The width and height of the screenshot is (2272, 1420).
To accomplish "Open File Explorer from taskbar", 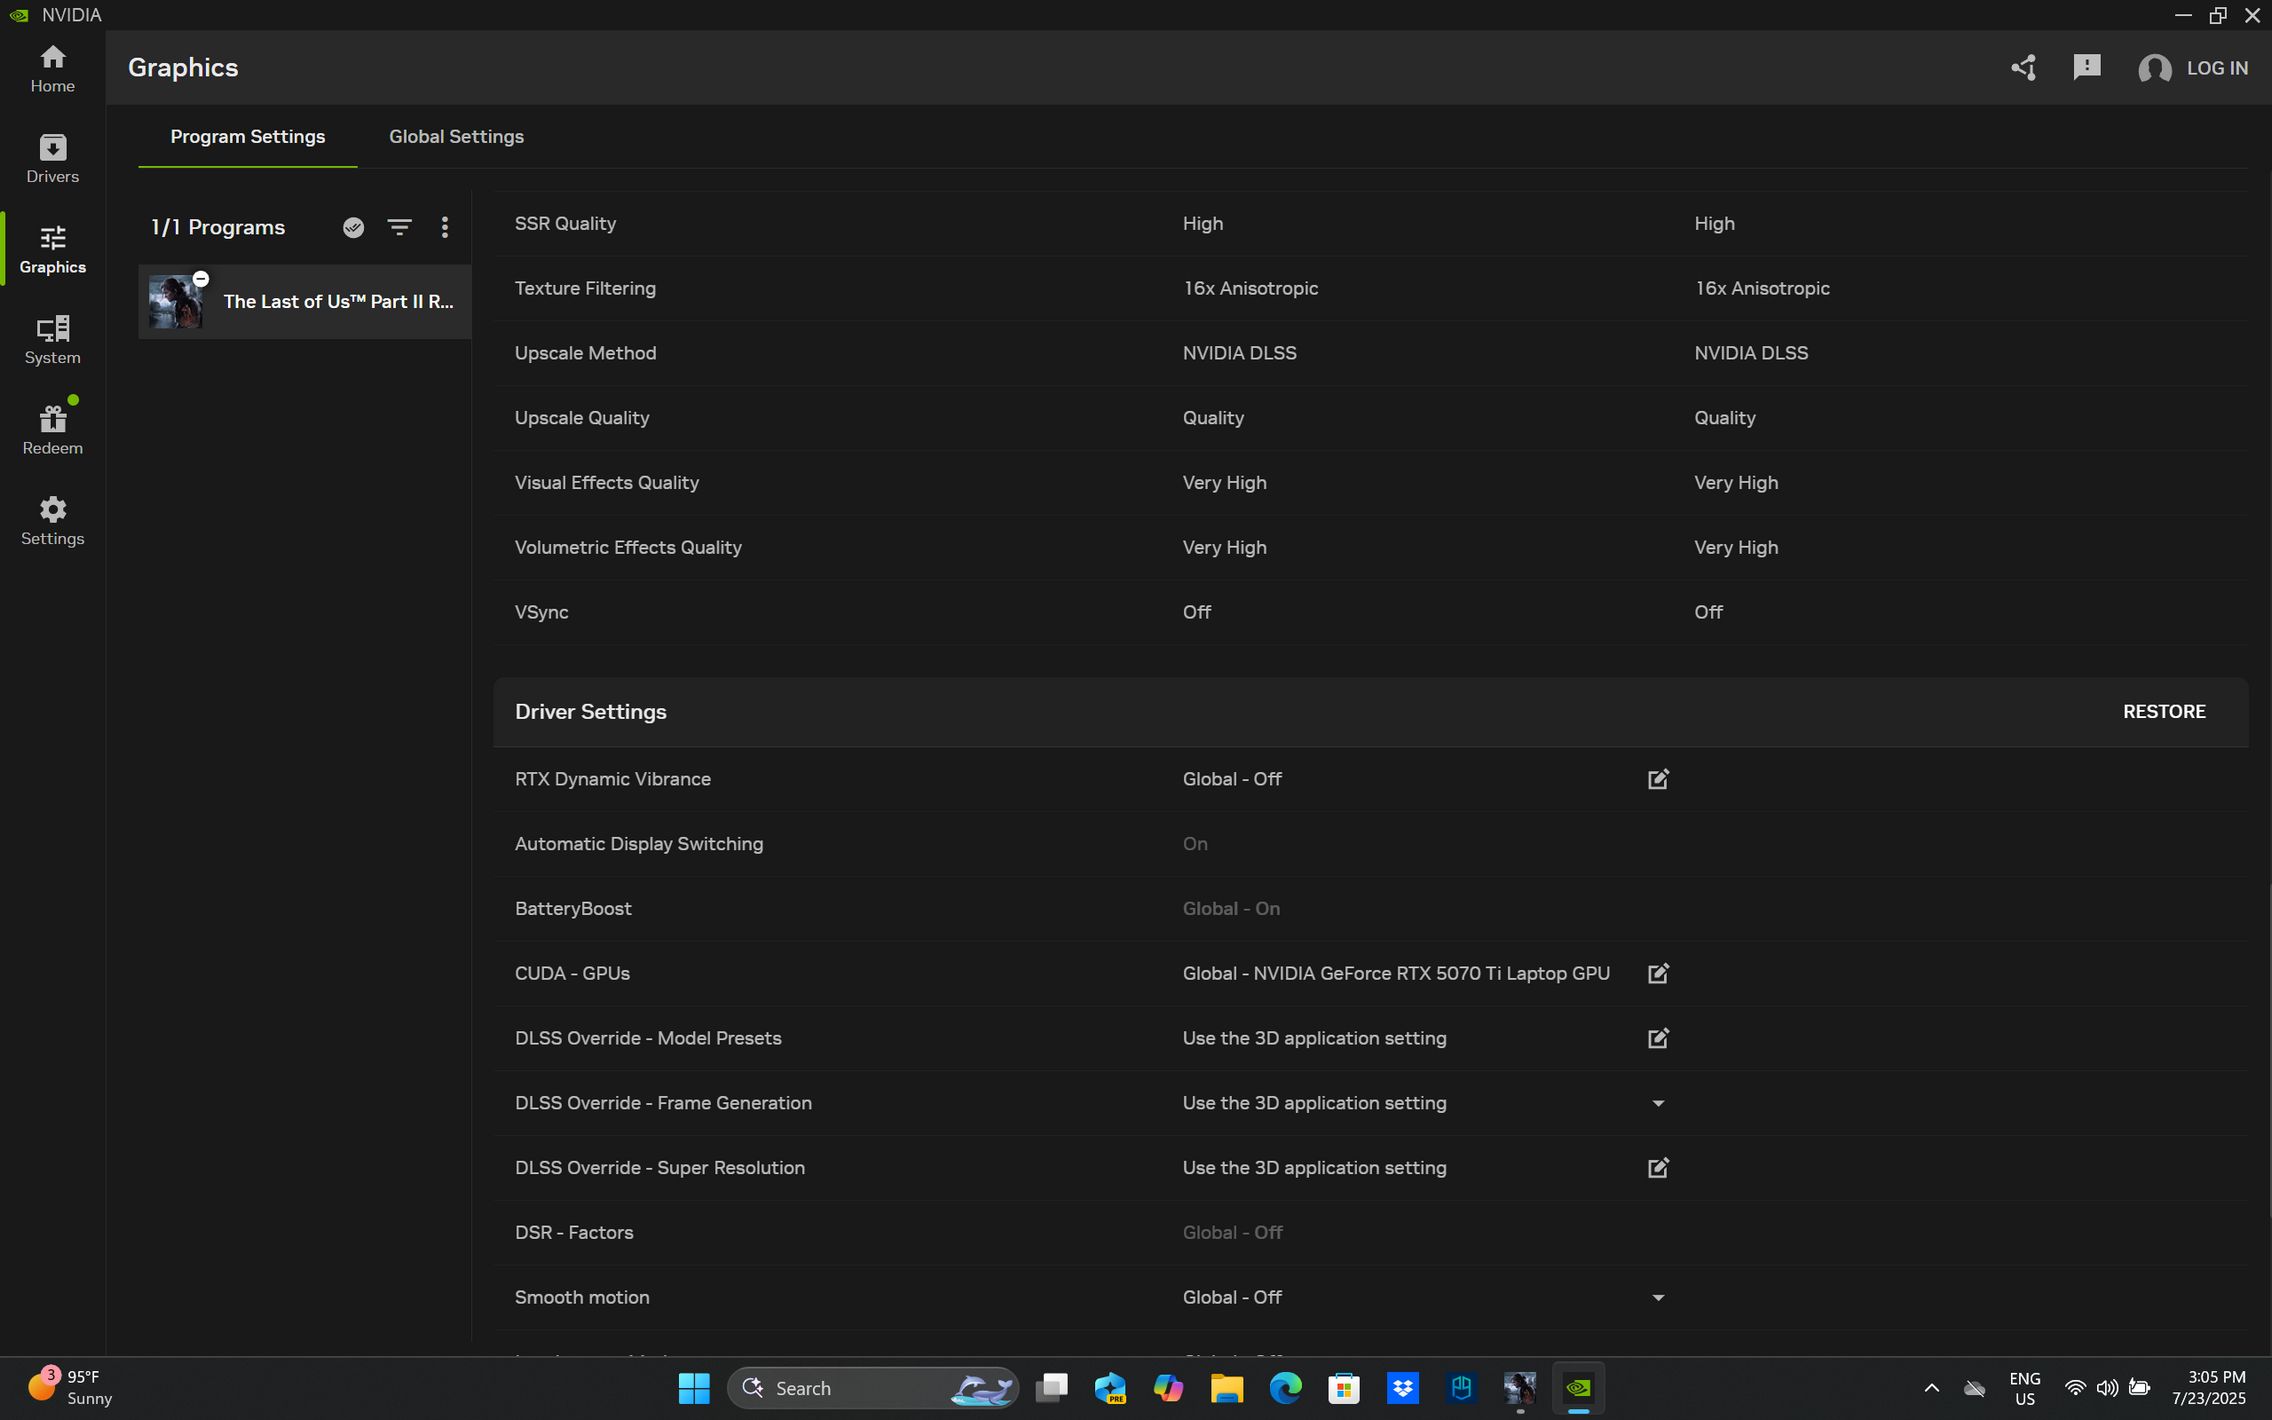I will 1227,1388.
